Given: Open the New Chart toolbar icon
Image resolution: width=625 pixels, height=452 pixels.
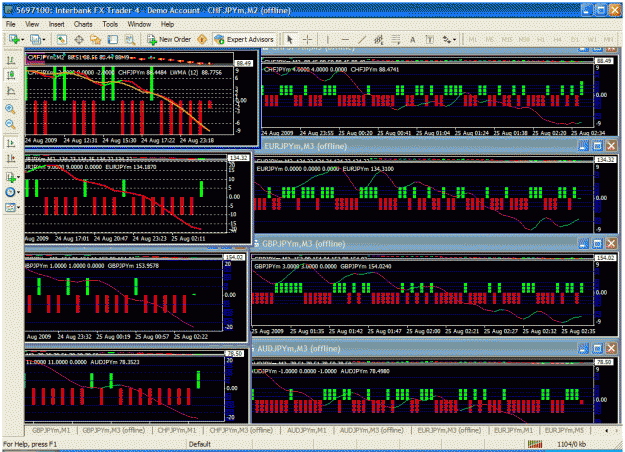Looking at the screenshot, I should pos(14,39).
